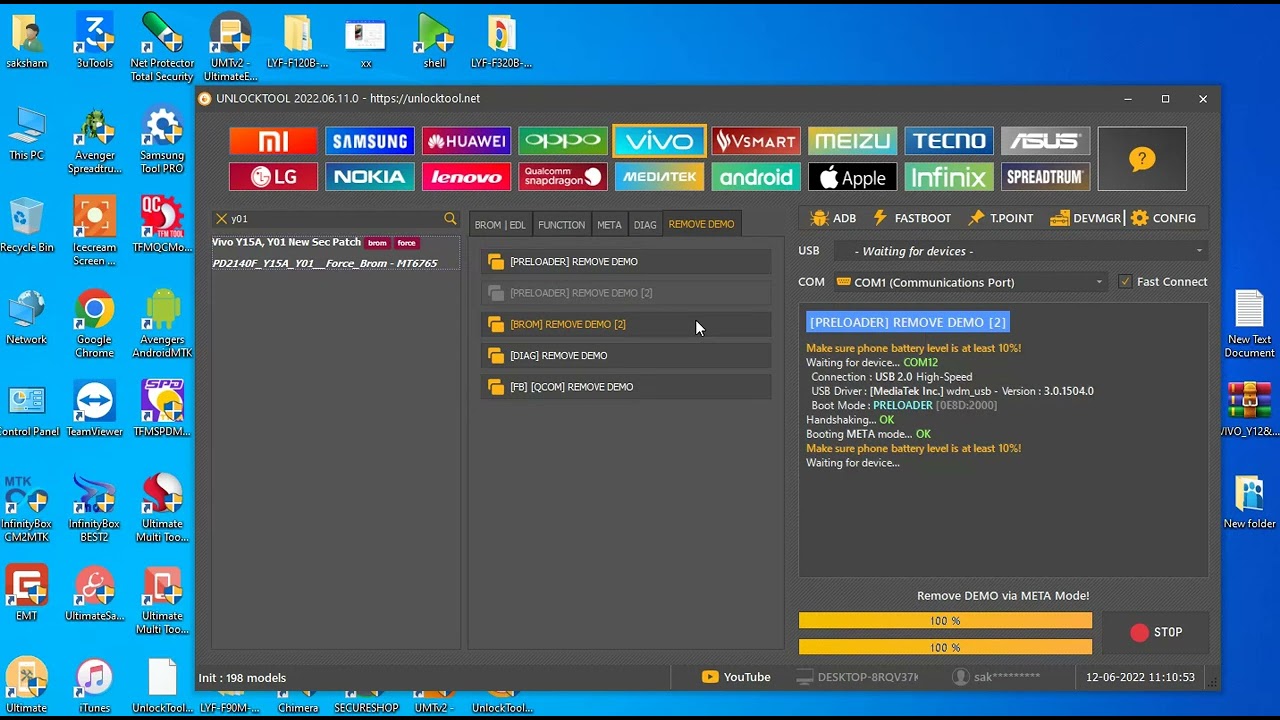This screenshot has width=1280, height=720.
Task: Clear the y01 search with X icon
Action: click(221, 218)
